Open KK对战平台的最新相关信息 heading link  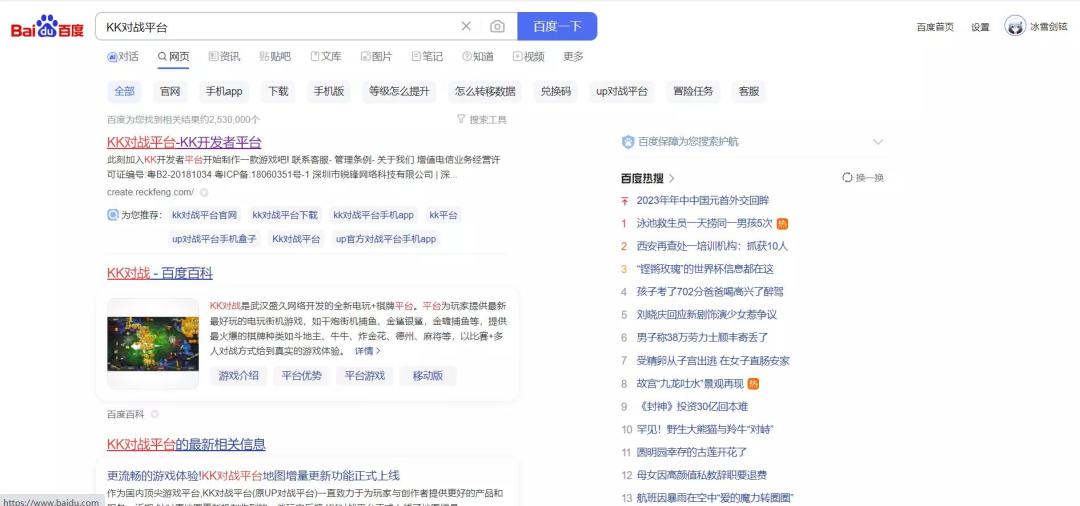[x=186, y=445]
